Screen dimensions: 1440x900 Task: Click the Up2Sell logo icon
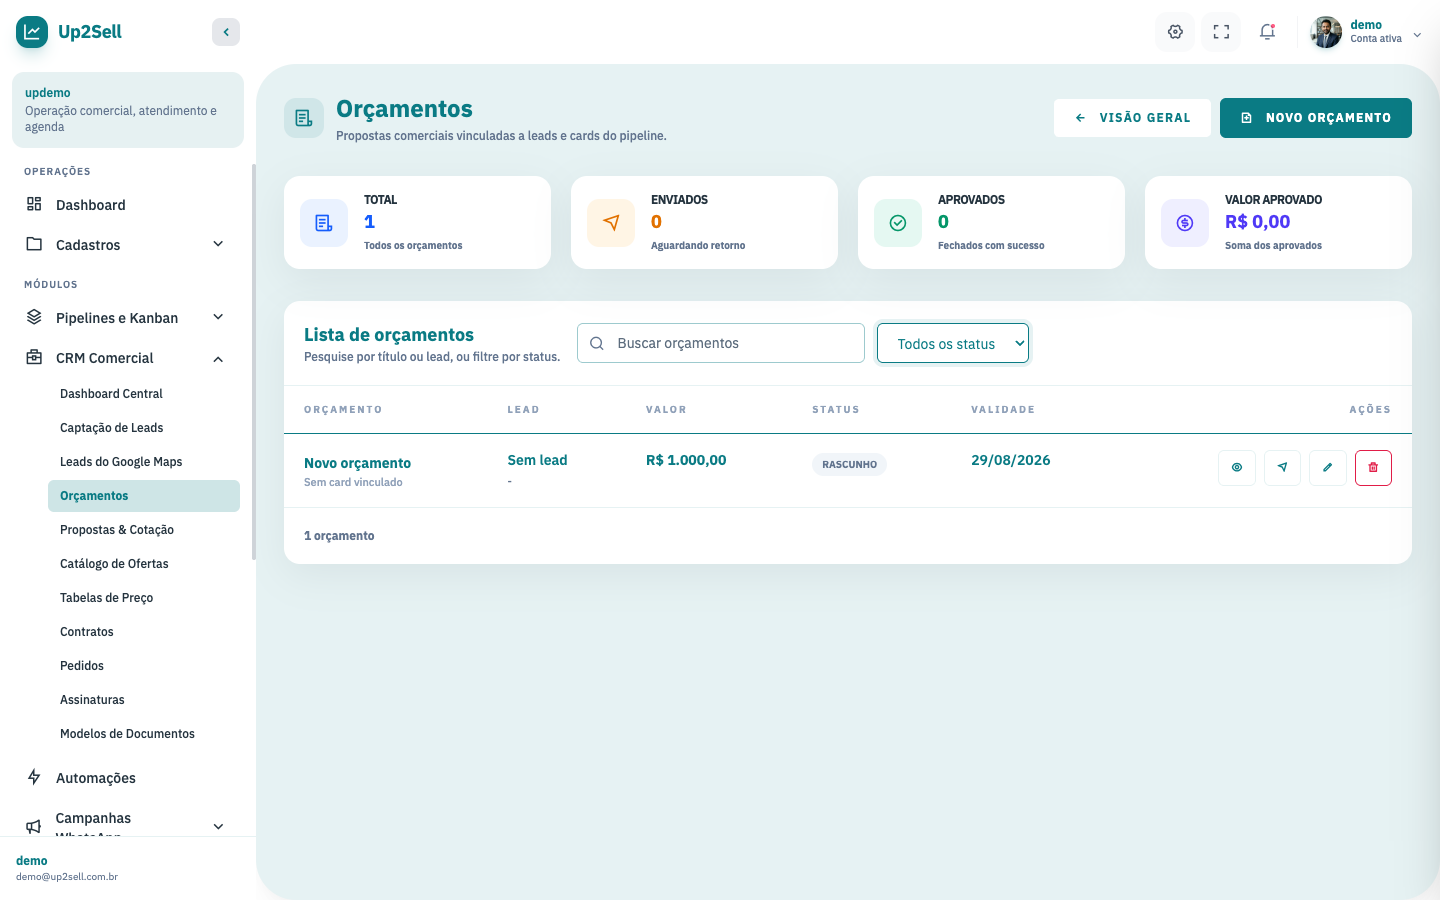32,32
